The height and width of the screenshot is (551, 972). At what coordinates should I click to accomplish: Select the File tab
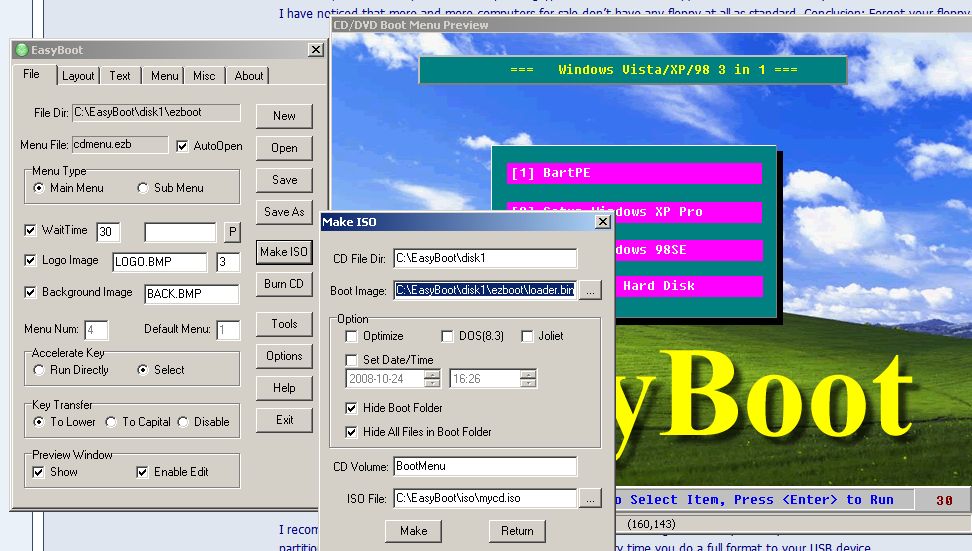pyautogui.click(x=32, y=74)
